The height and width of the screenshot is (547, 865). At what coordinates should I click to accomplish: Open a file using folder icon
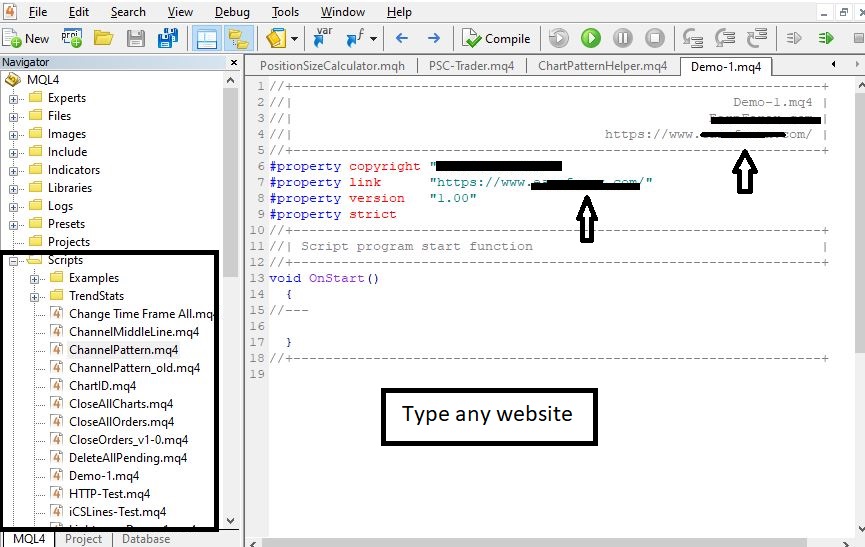click(x=103, y=38)
